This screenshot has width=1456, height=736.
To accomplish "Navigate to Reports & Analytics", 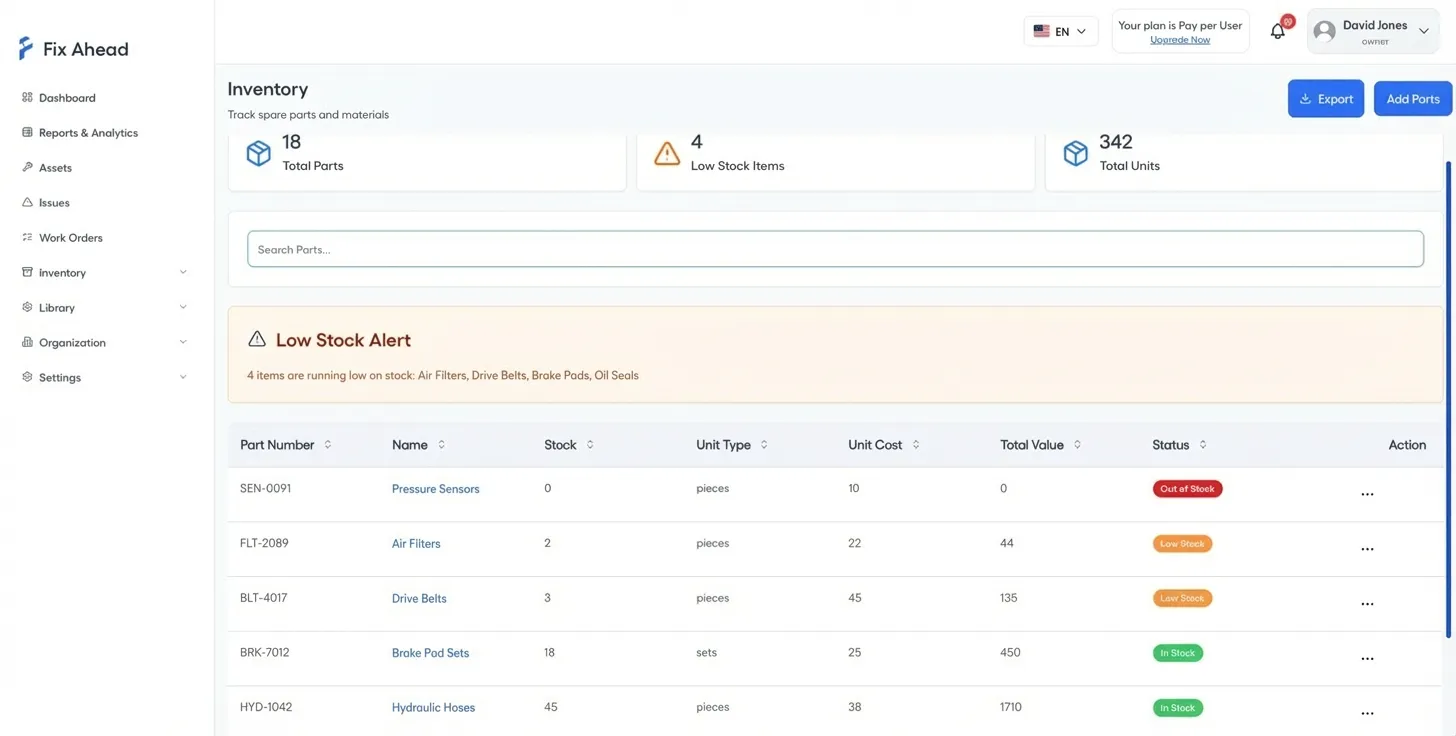I will (88, 133).
